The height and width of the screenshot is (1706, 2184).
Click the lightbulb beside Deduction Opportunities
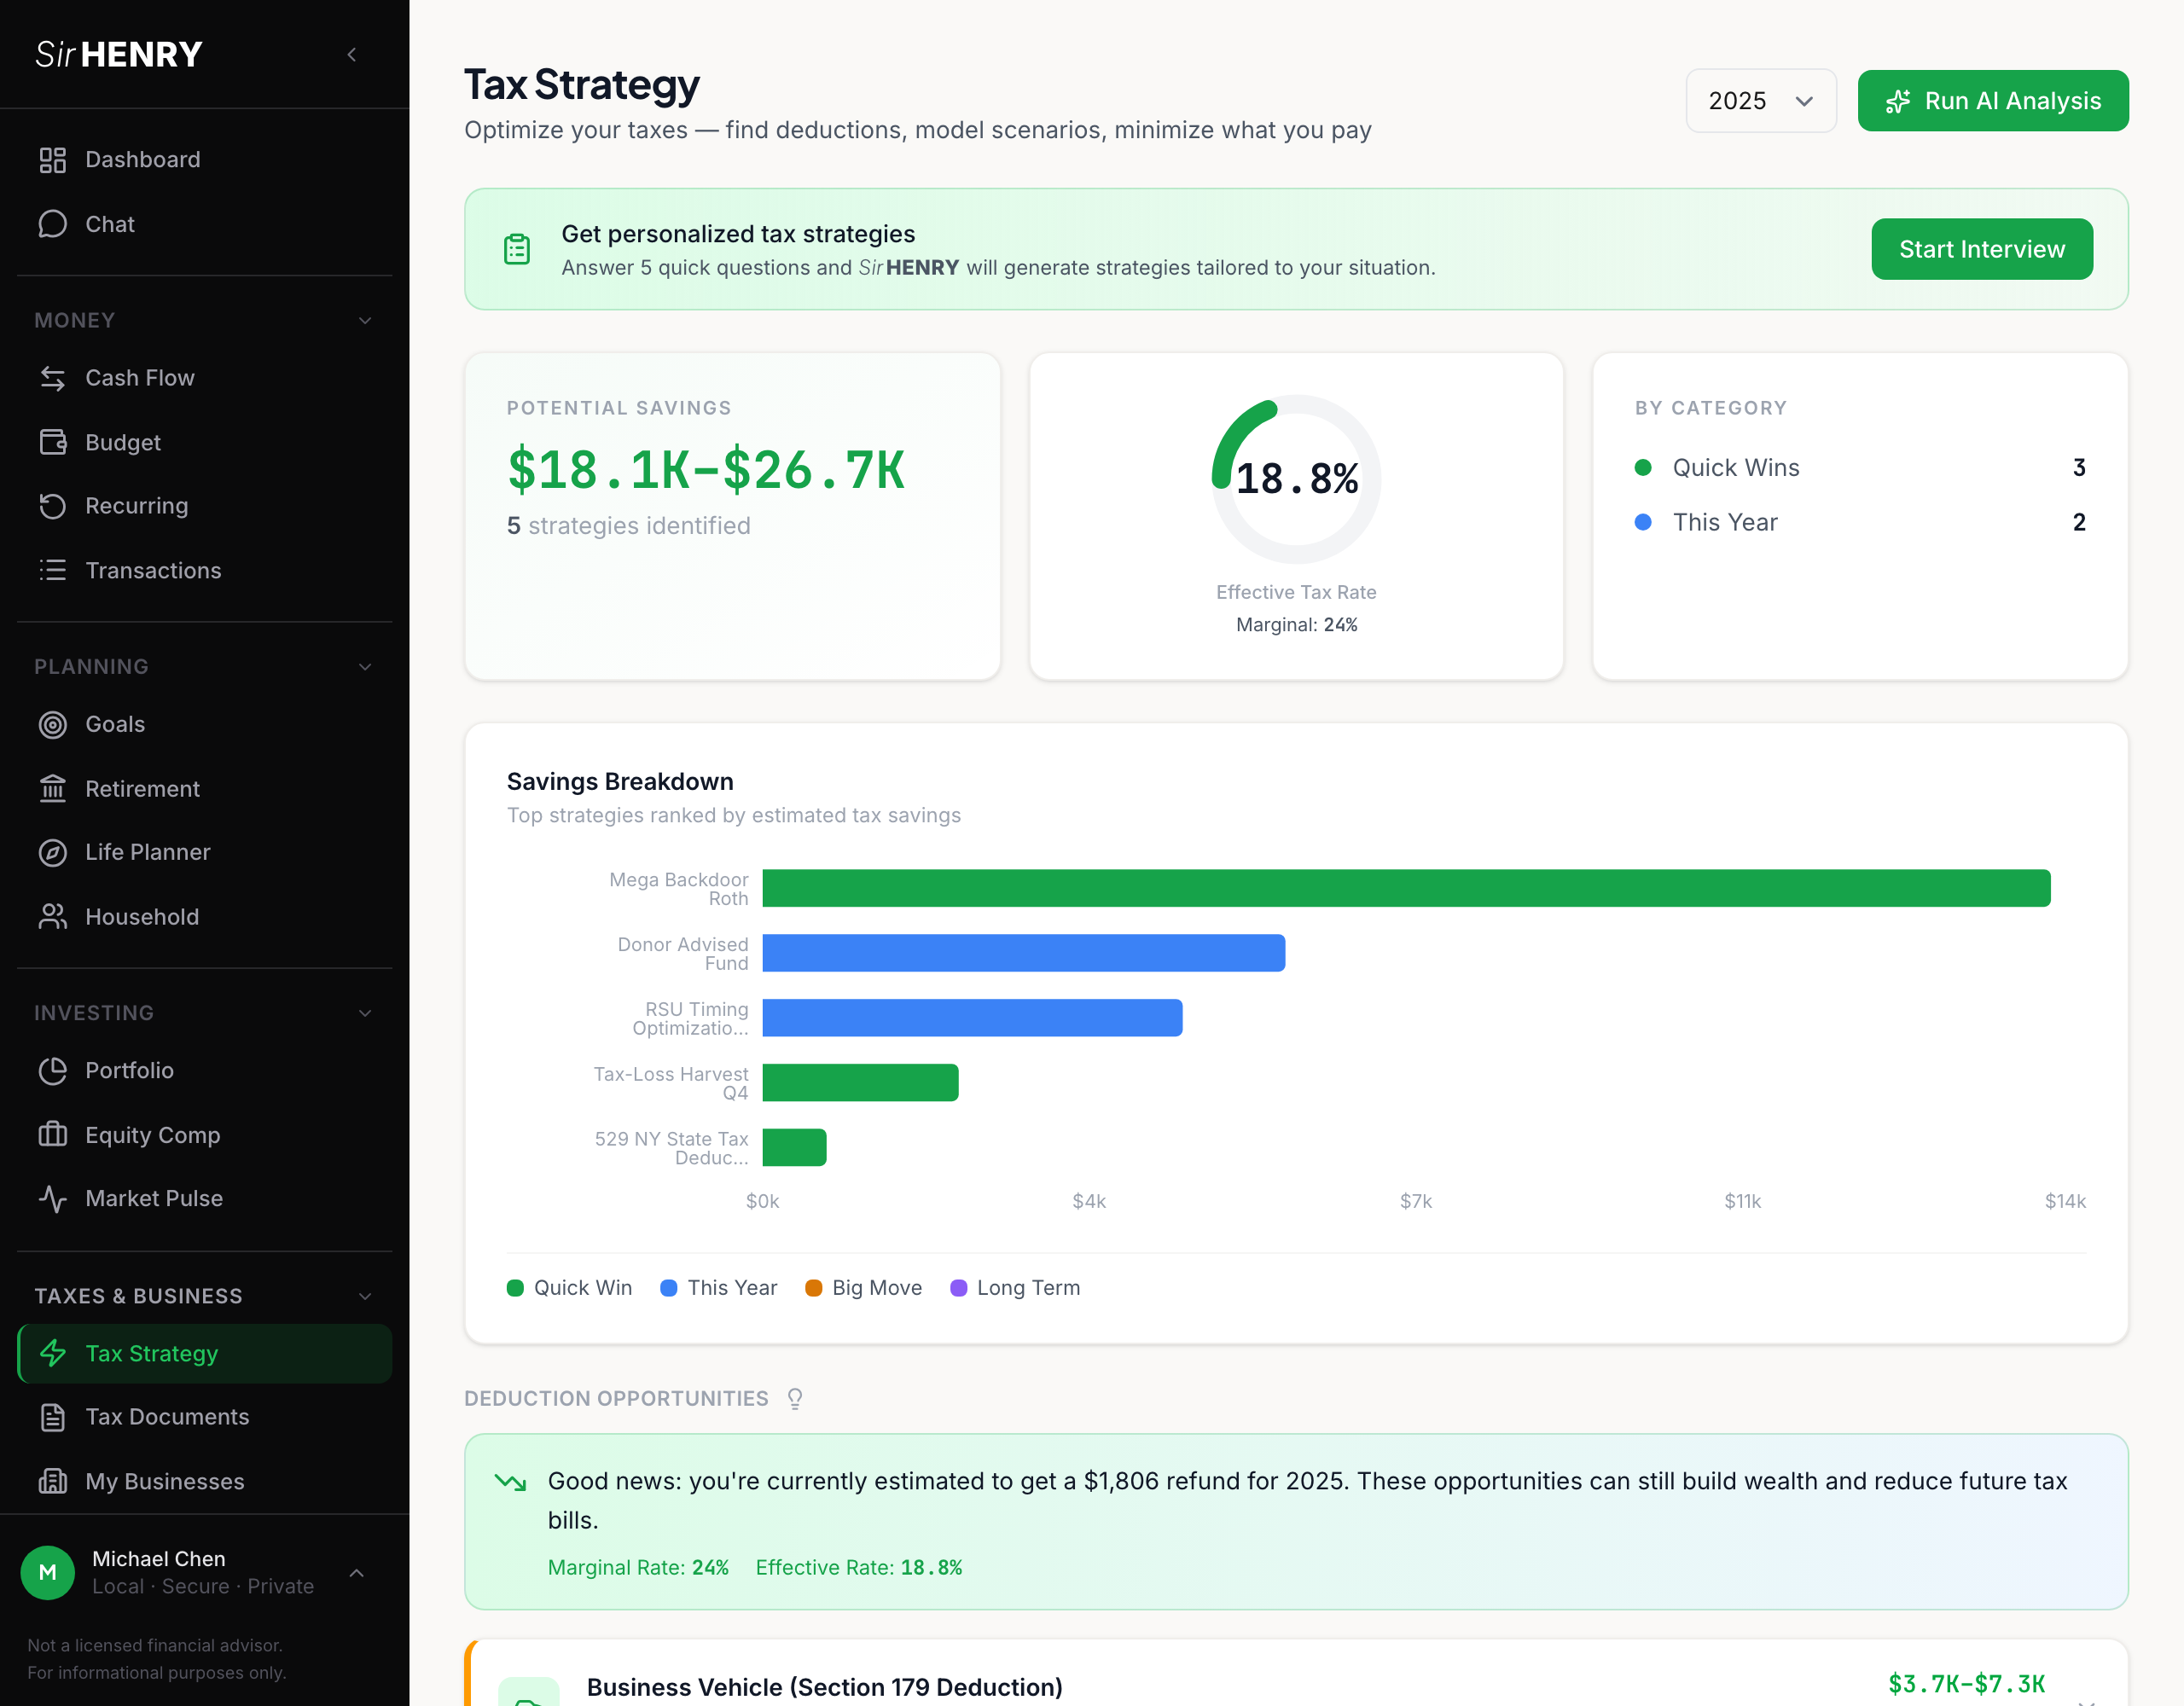(x=793, y=1398)
